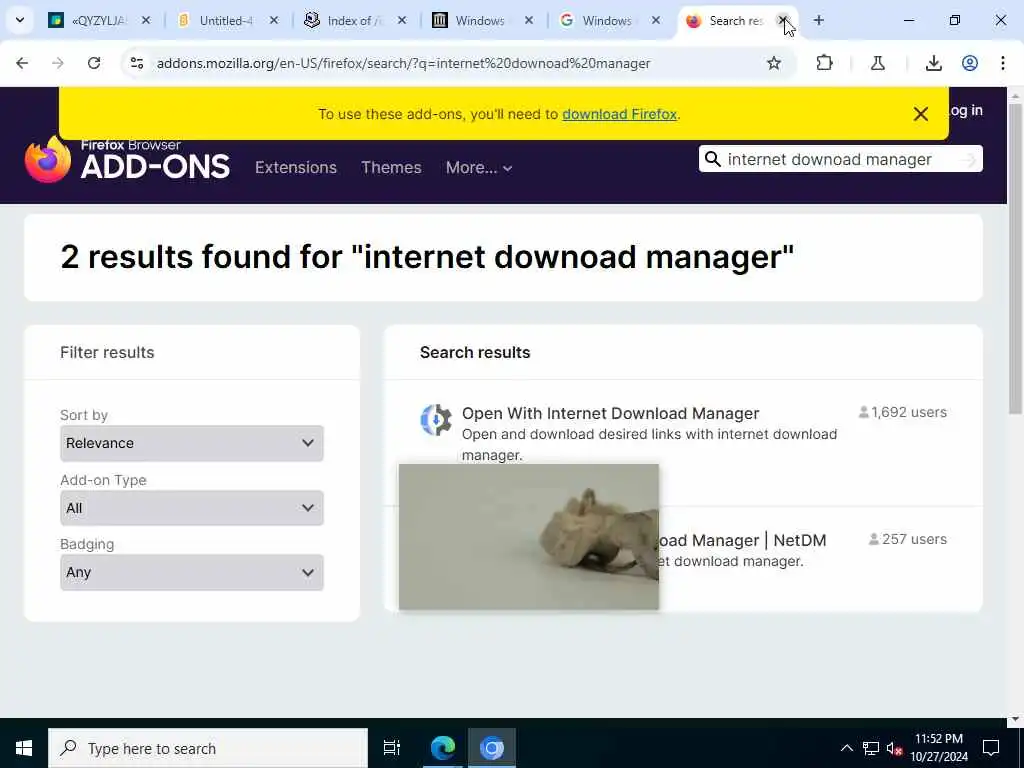Open the network tray icon

click(x=871, y=748)
